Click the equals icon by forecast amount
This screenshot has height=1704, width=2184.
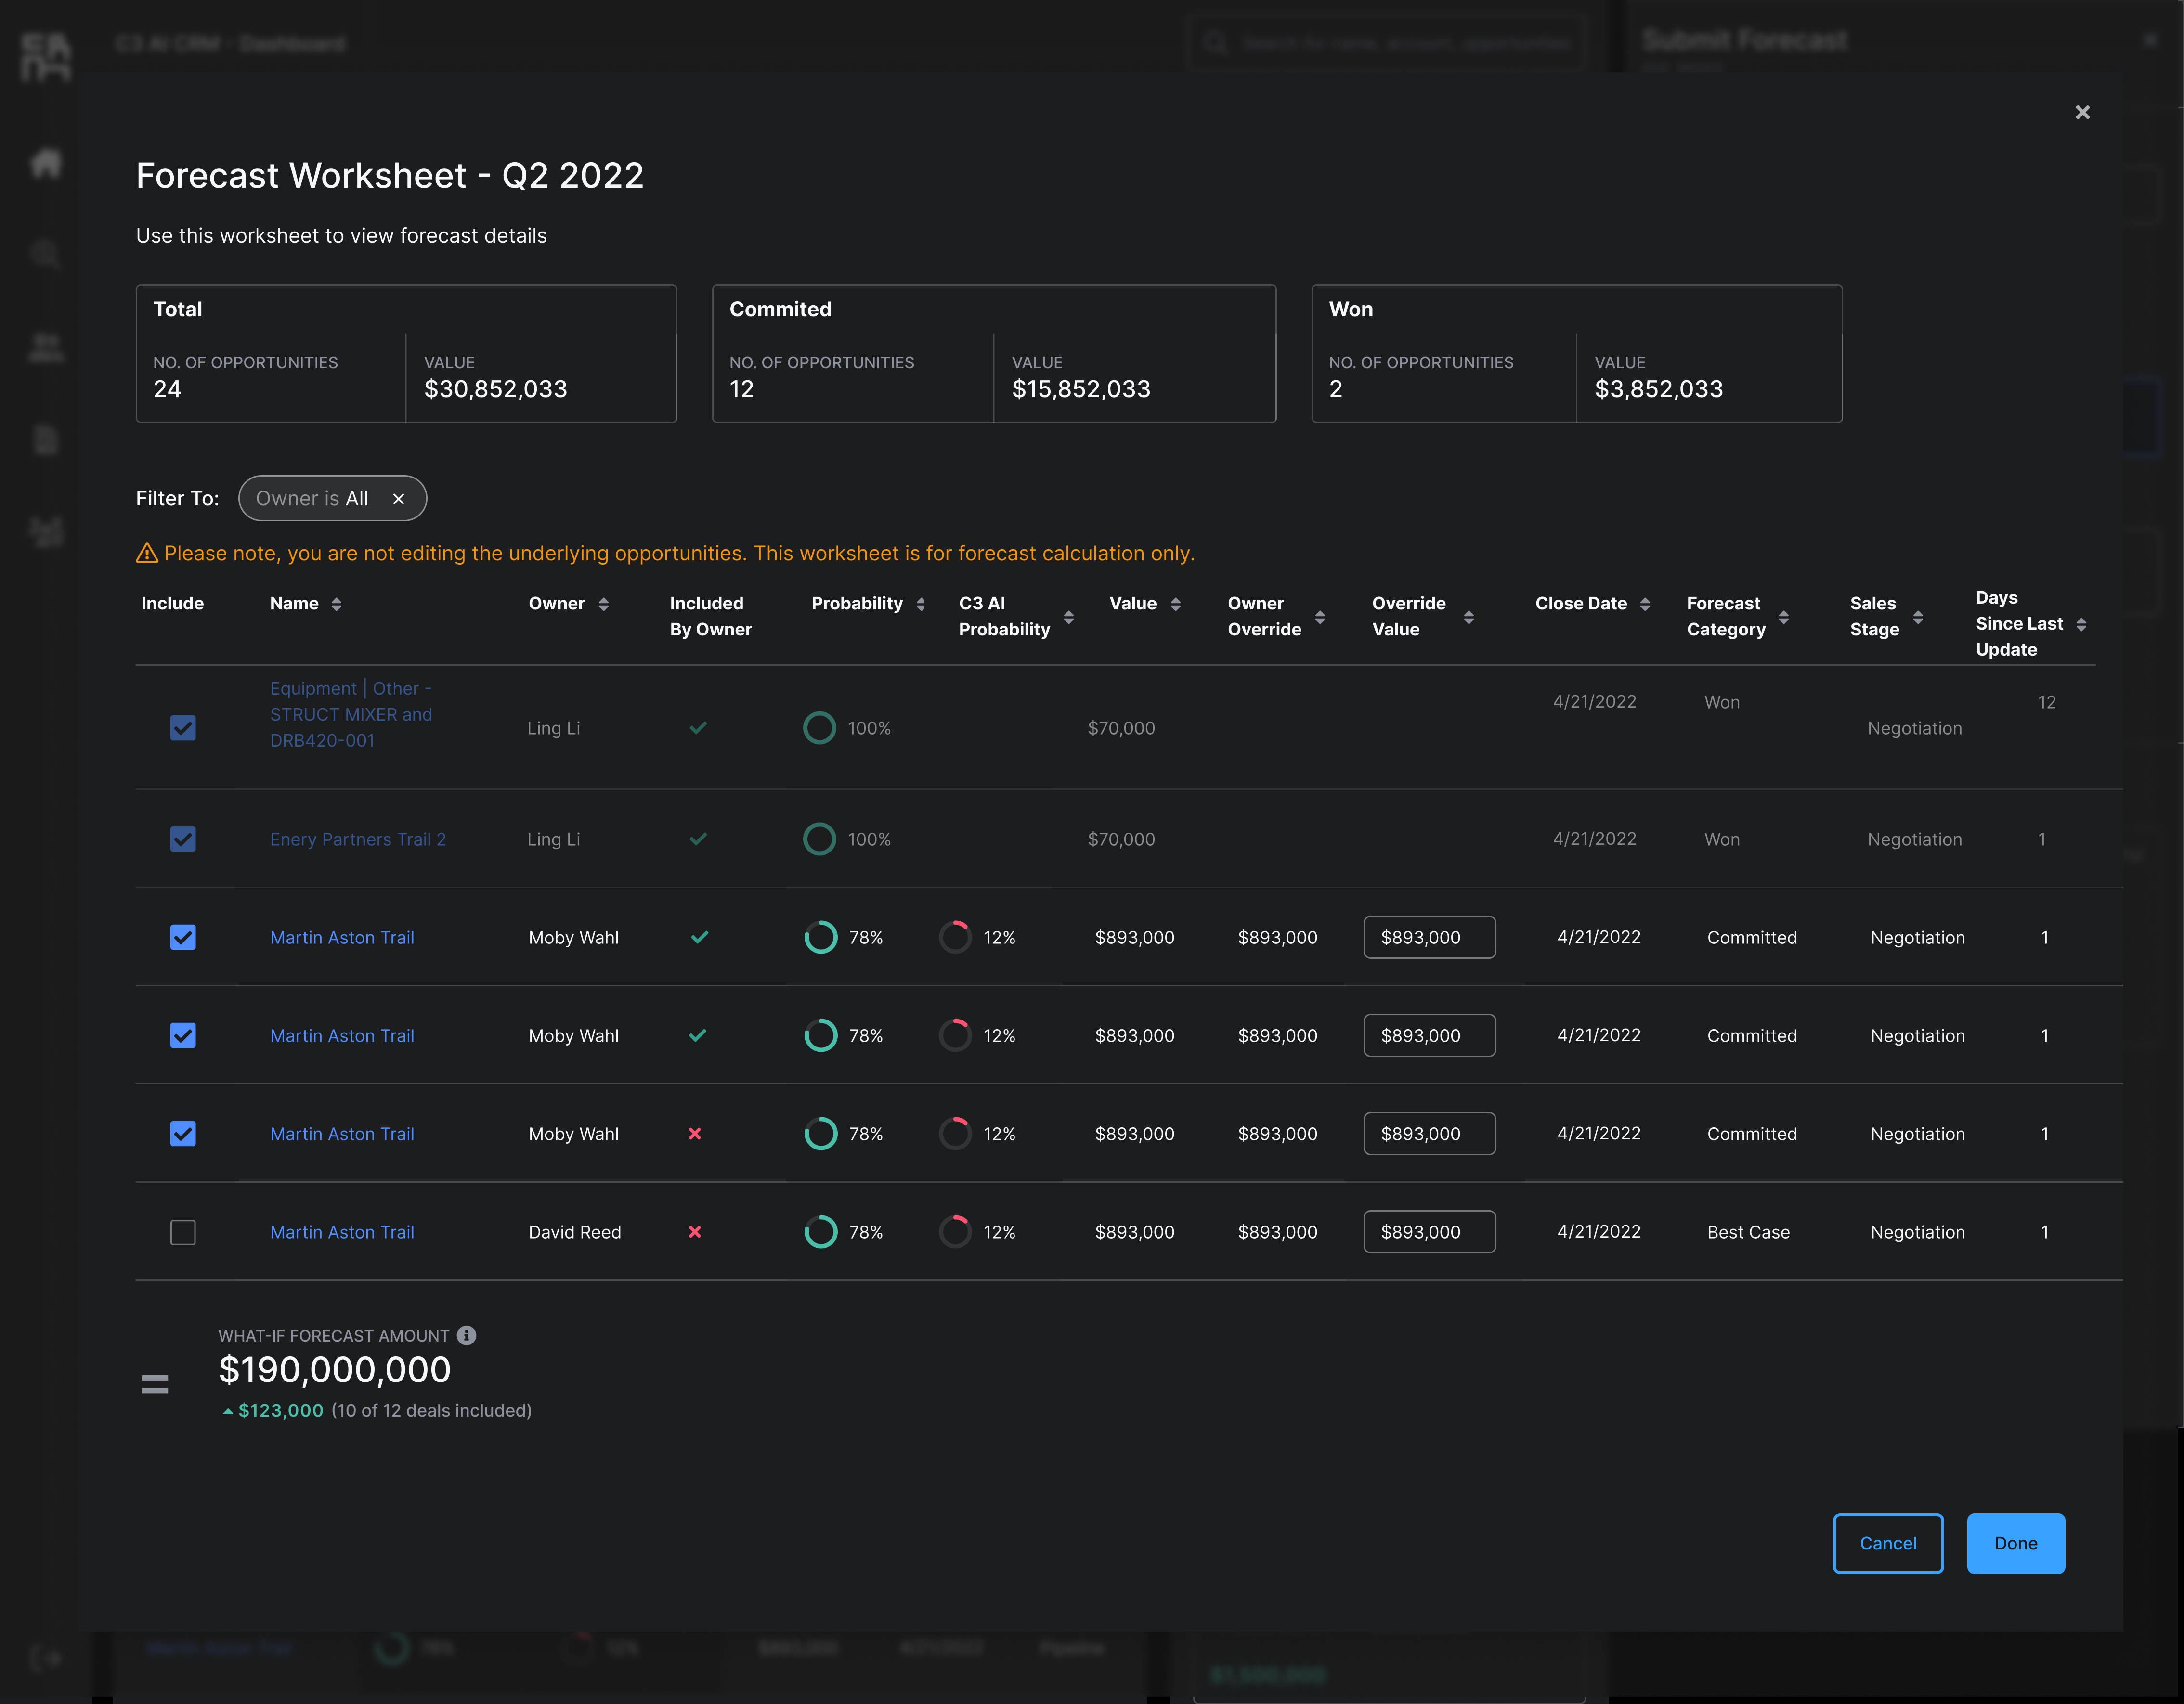coord(155,1384)
